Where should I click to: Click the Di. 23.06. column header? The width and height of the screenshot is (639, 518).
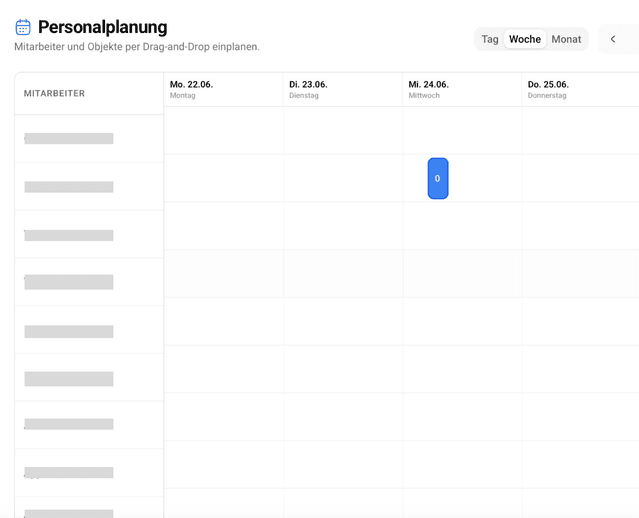(342, 90)
